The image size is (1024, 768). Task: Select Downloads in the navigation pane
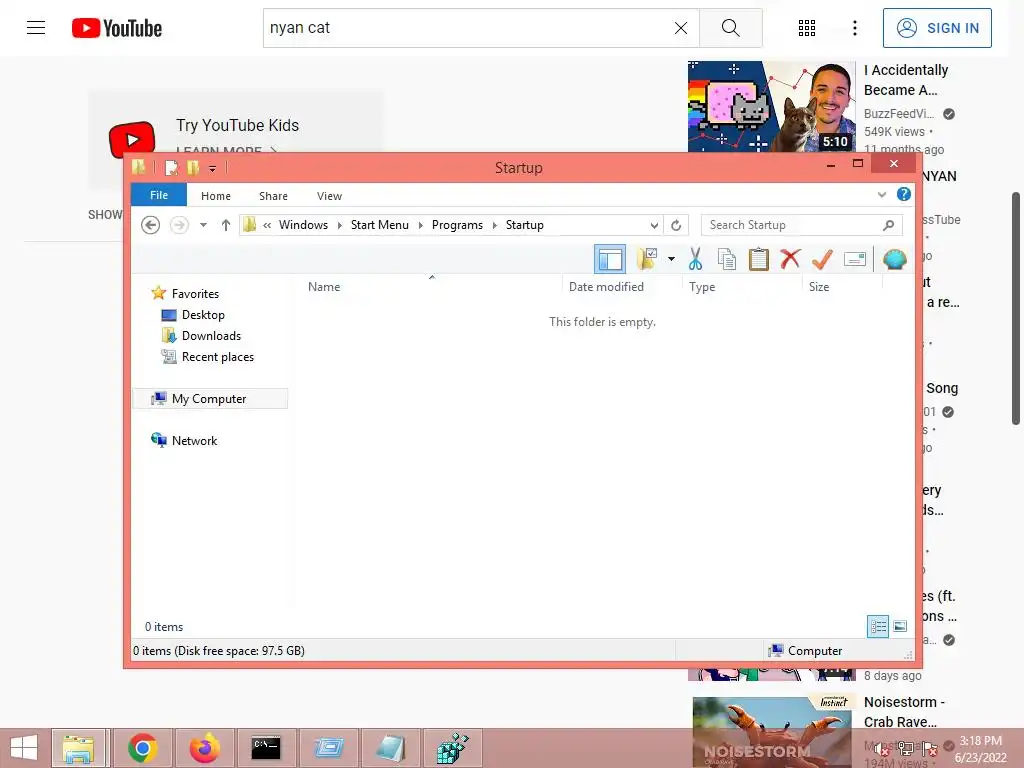point(211,336)
